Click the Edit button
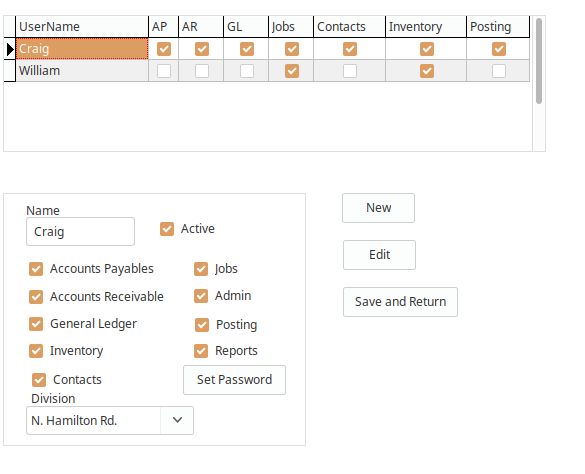 click(379, 255)
